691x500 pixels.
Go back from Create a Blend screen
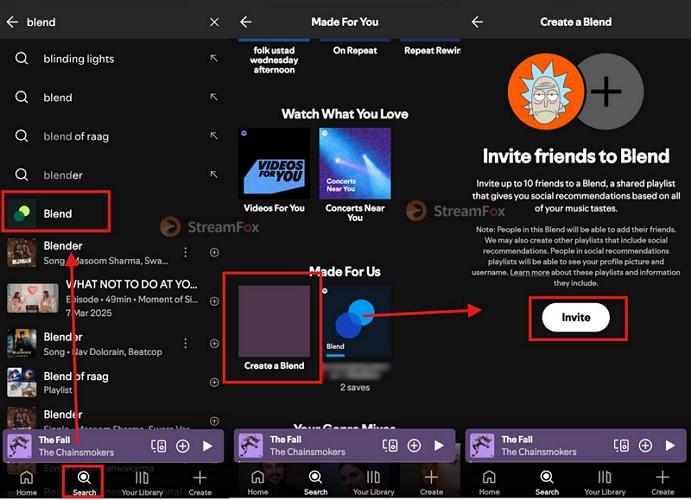[x=477, y=22]
